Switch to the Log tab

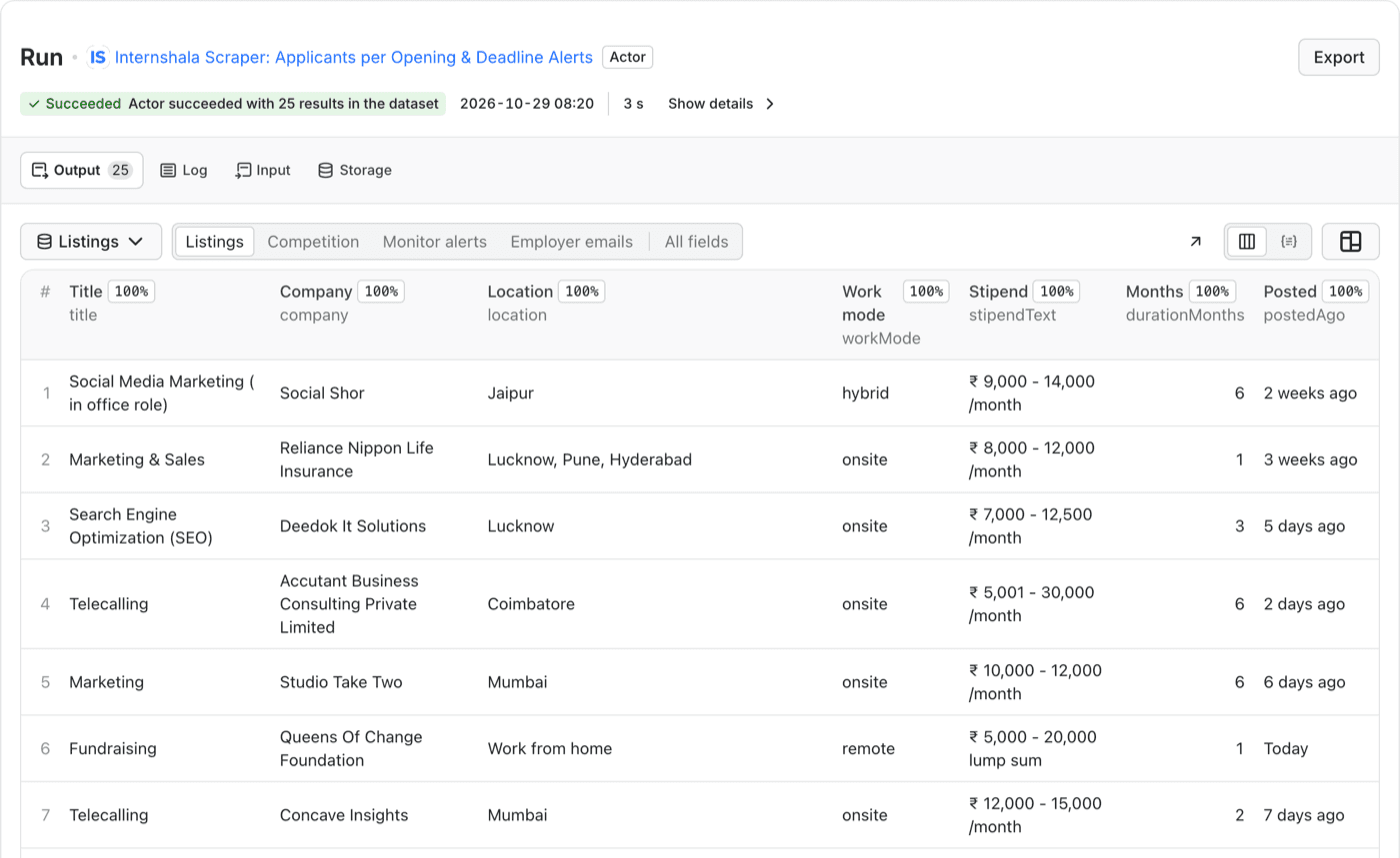(x=184, y=170)
